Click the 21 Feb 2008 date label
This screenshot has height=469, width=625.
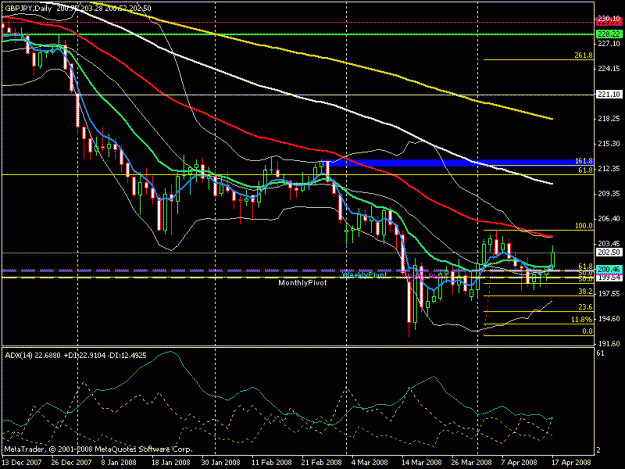(322, 463)
